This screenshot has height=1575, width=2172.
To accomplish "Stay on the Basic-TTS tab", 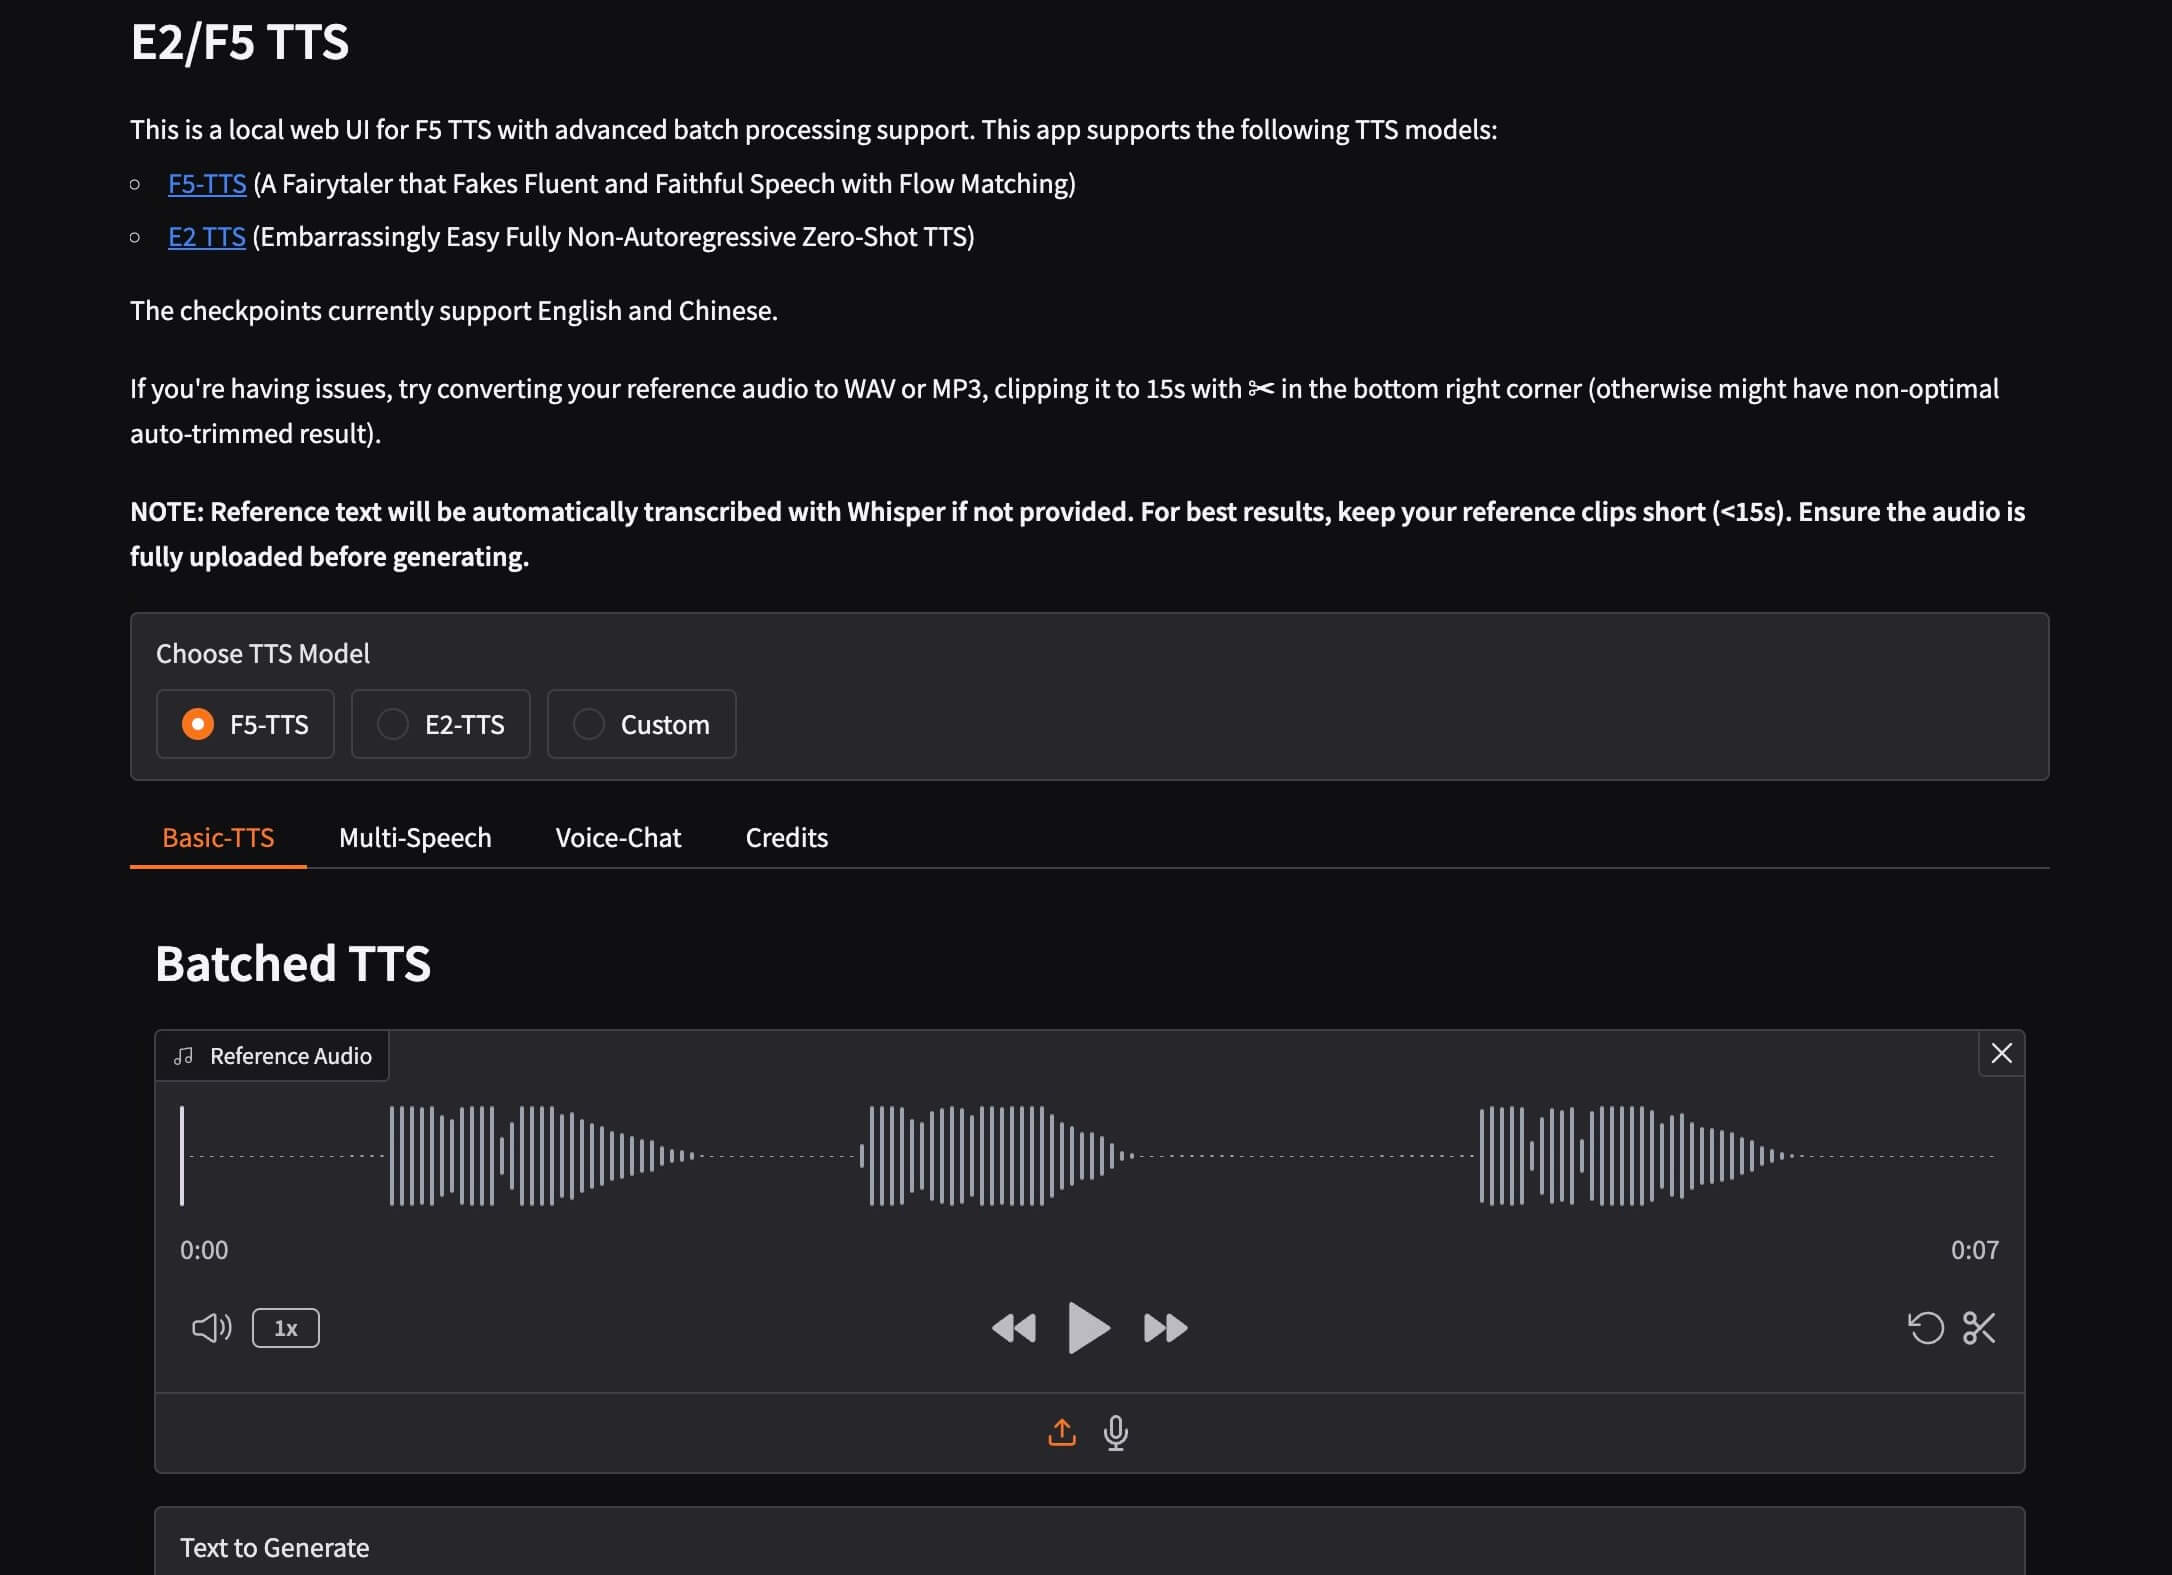I will pyautogui.click(x=218, y=838).
